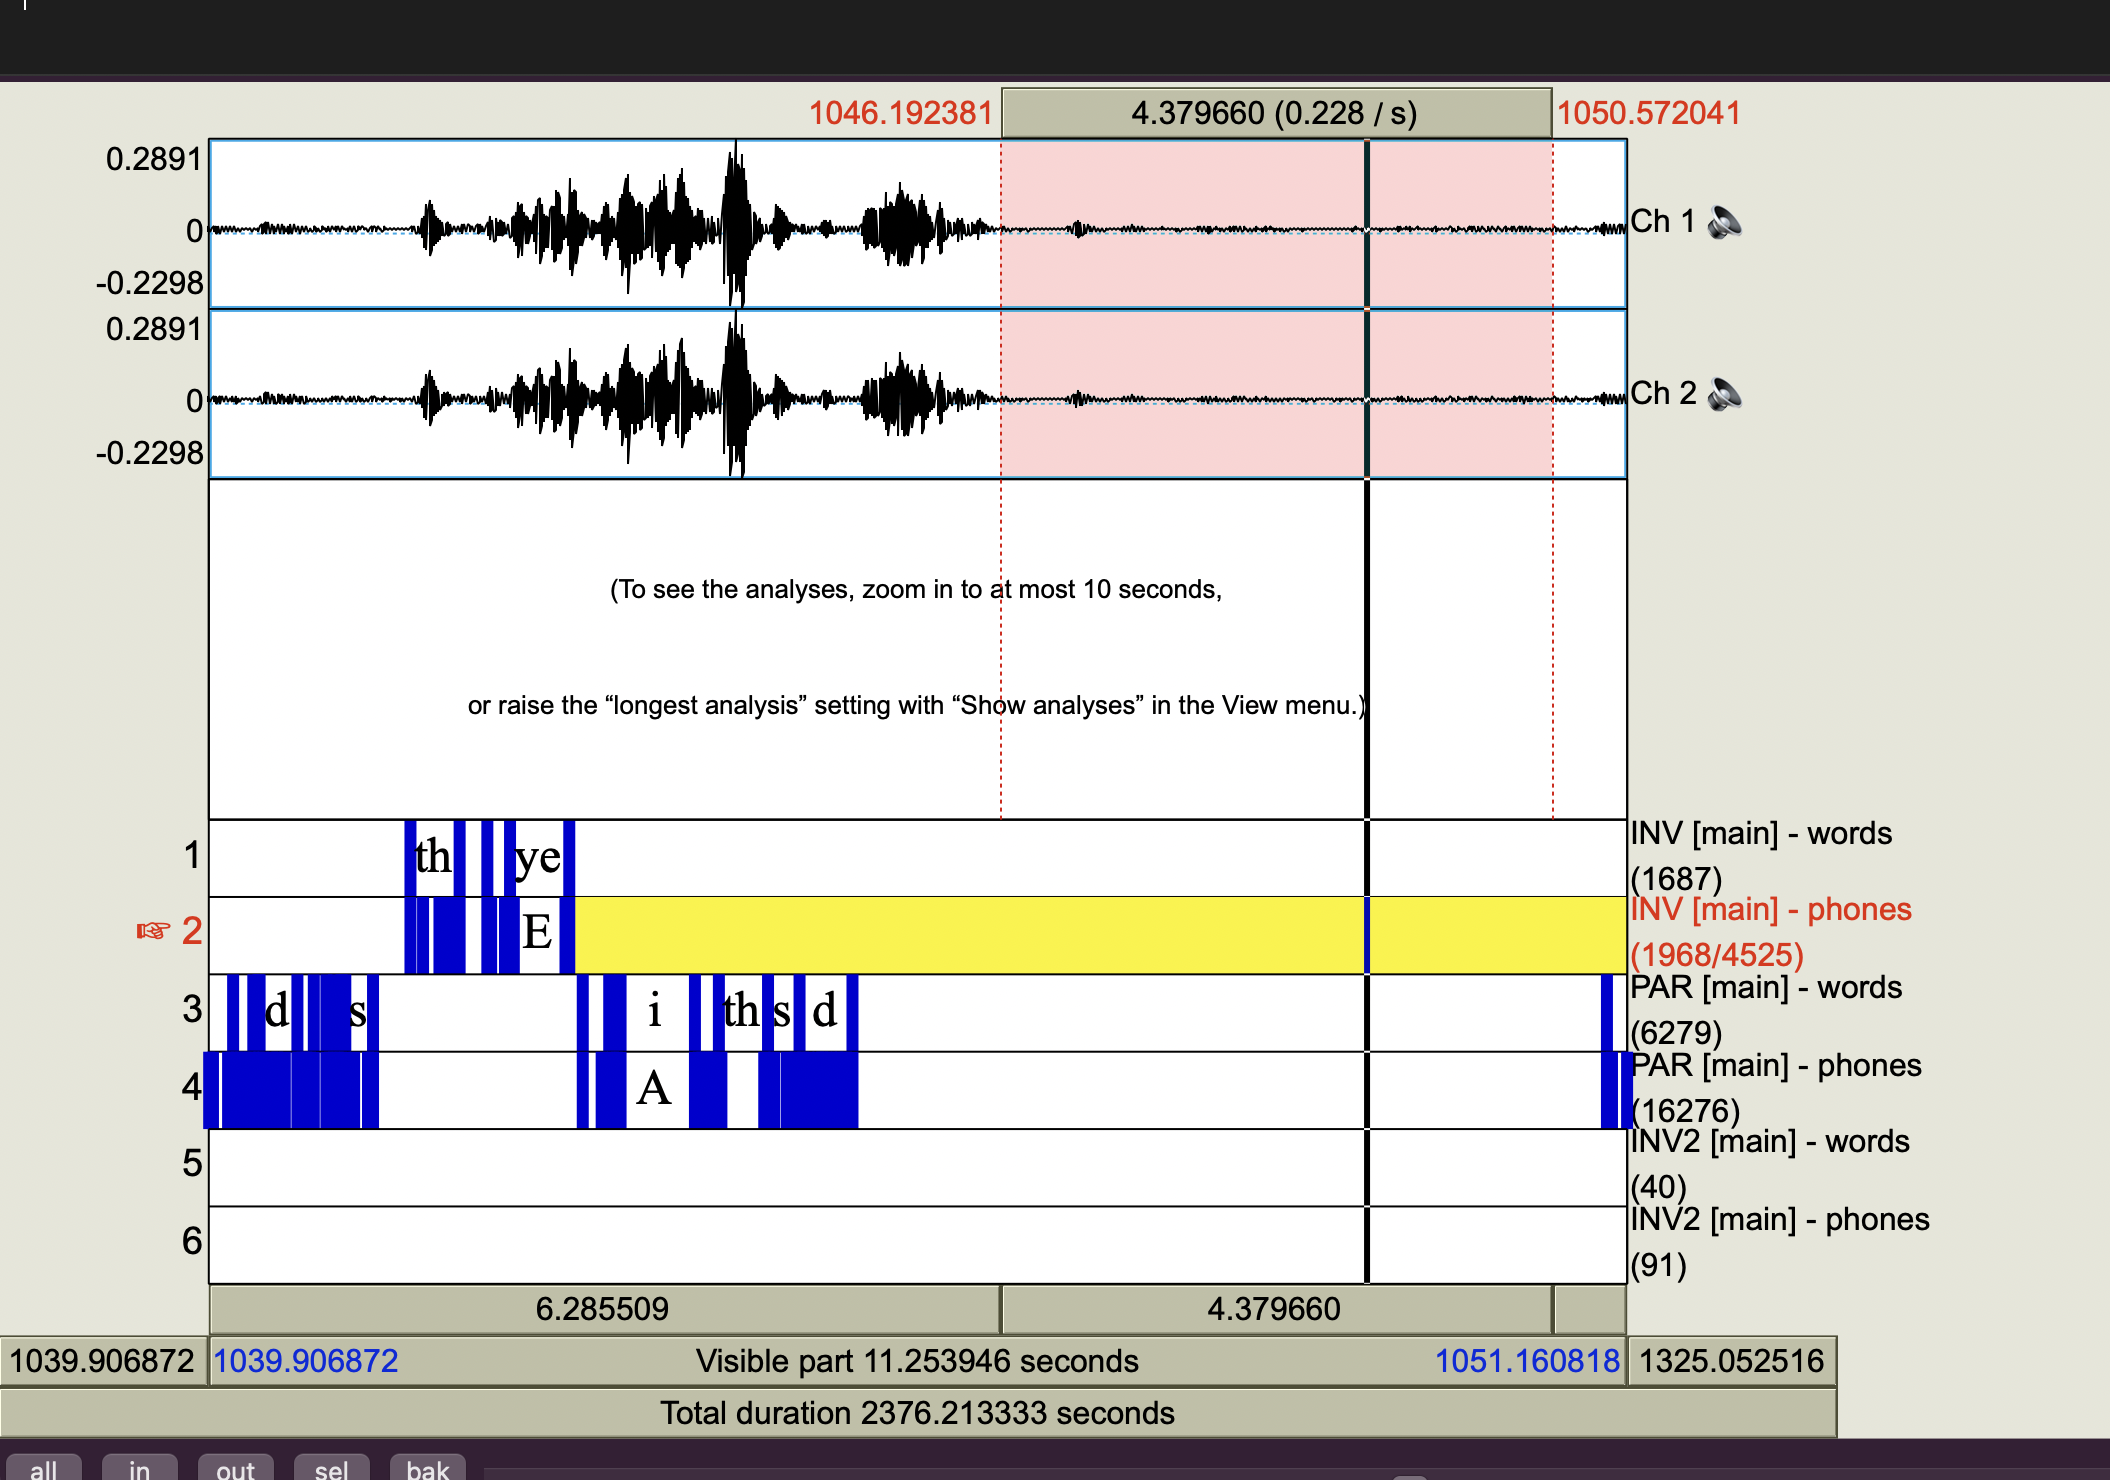Select the 'th' interval in tier 3
Image resolution: width=2110 pixels, height=1480 pixels.
click(743, 1012)
